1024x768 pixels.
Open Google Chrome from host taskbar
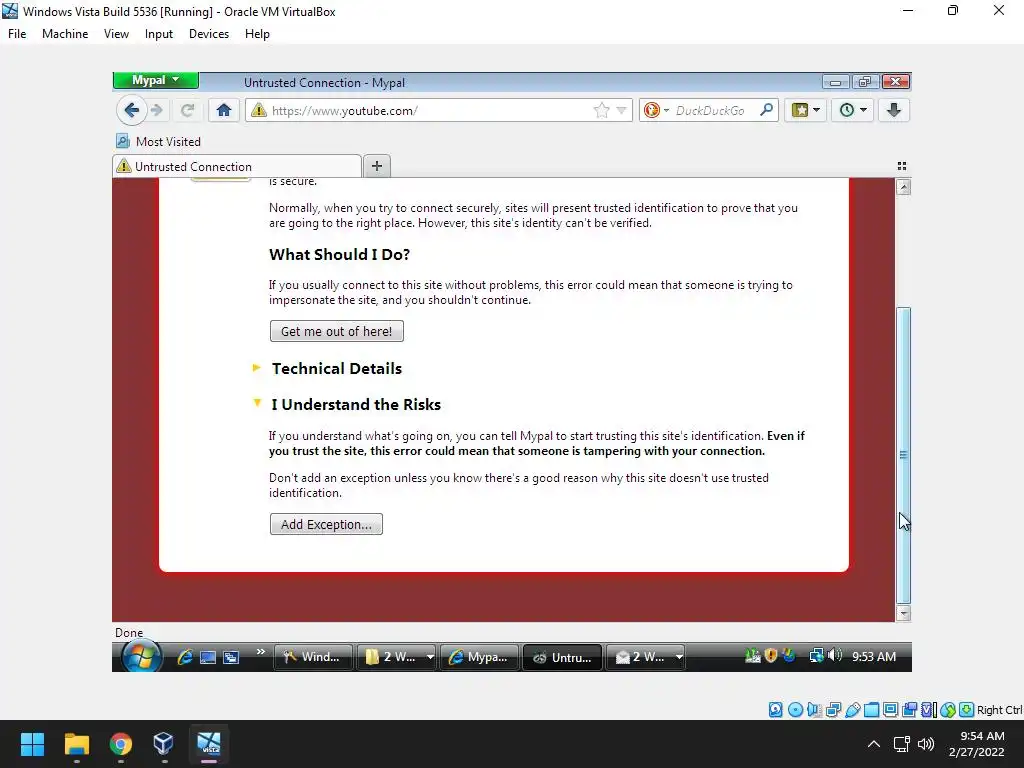[120, 744]
